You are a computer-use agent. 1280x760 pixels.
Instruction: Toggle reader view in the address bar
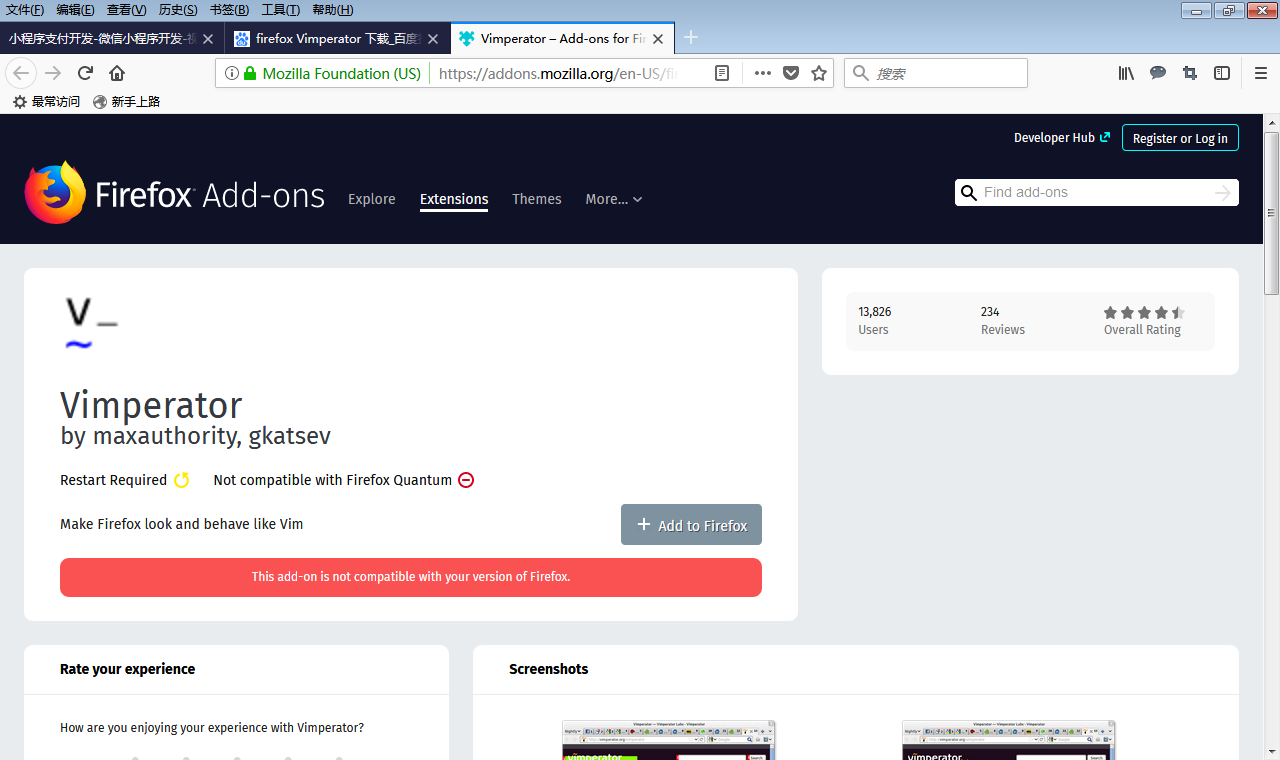point(723,73)
